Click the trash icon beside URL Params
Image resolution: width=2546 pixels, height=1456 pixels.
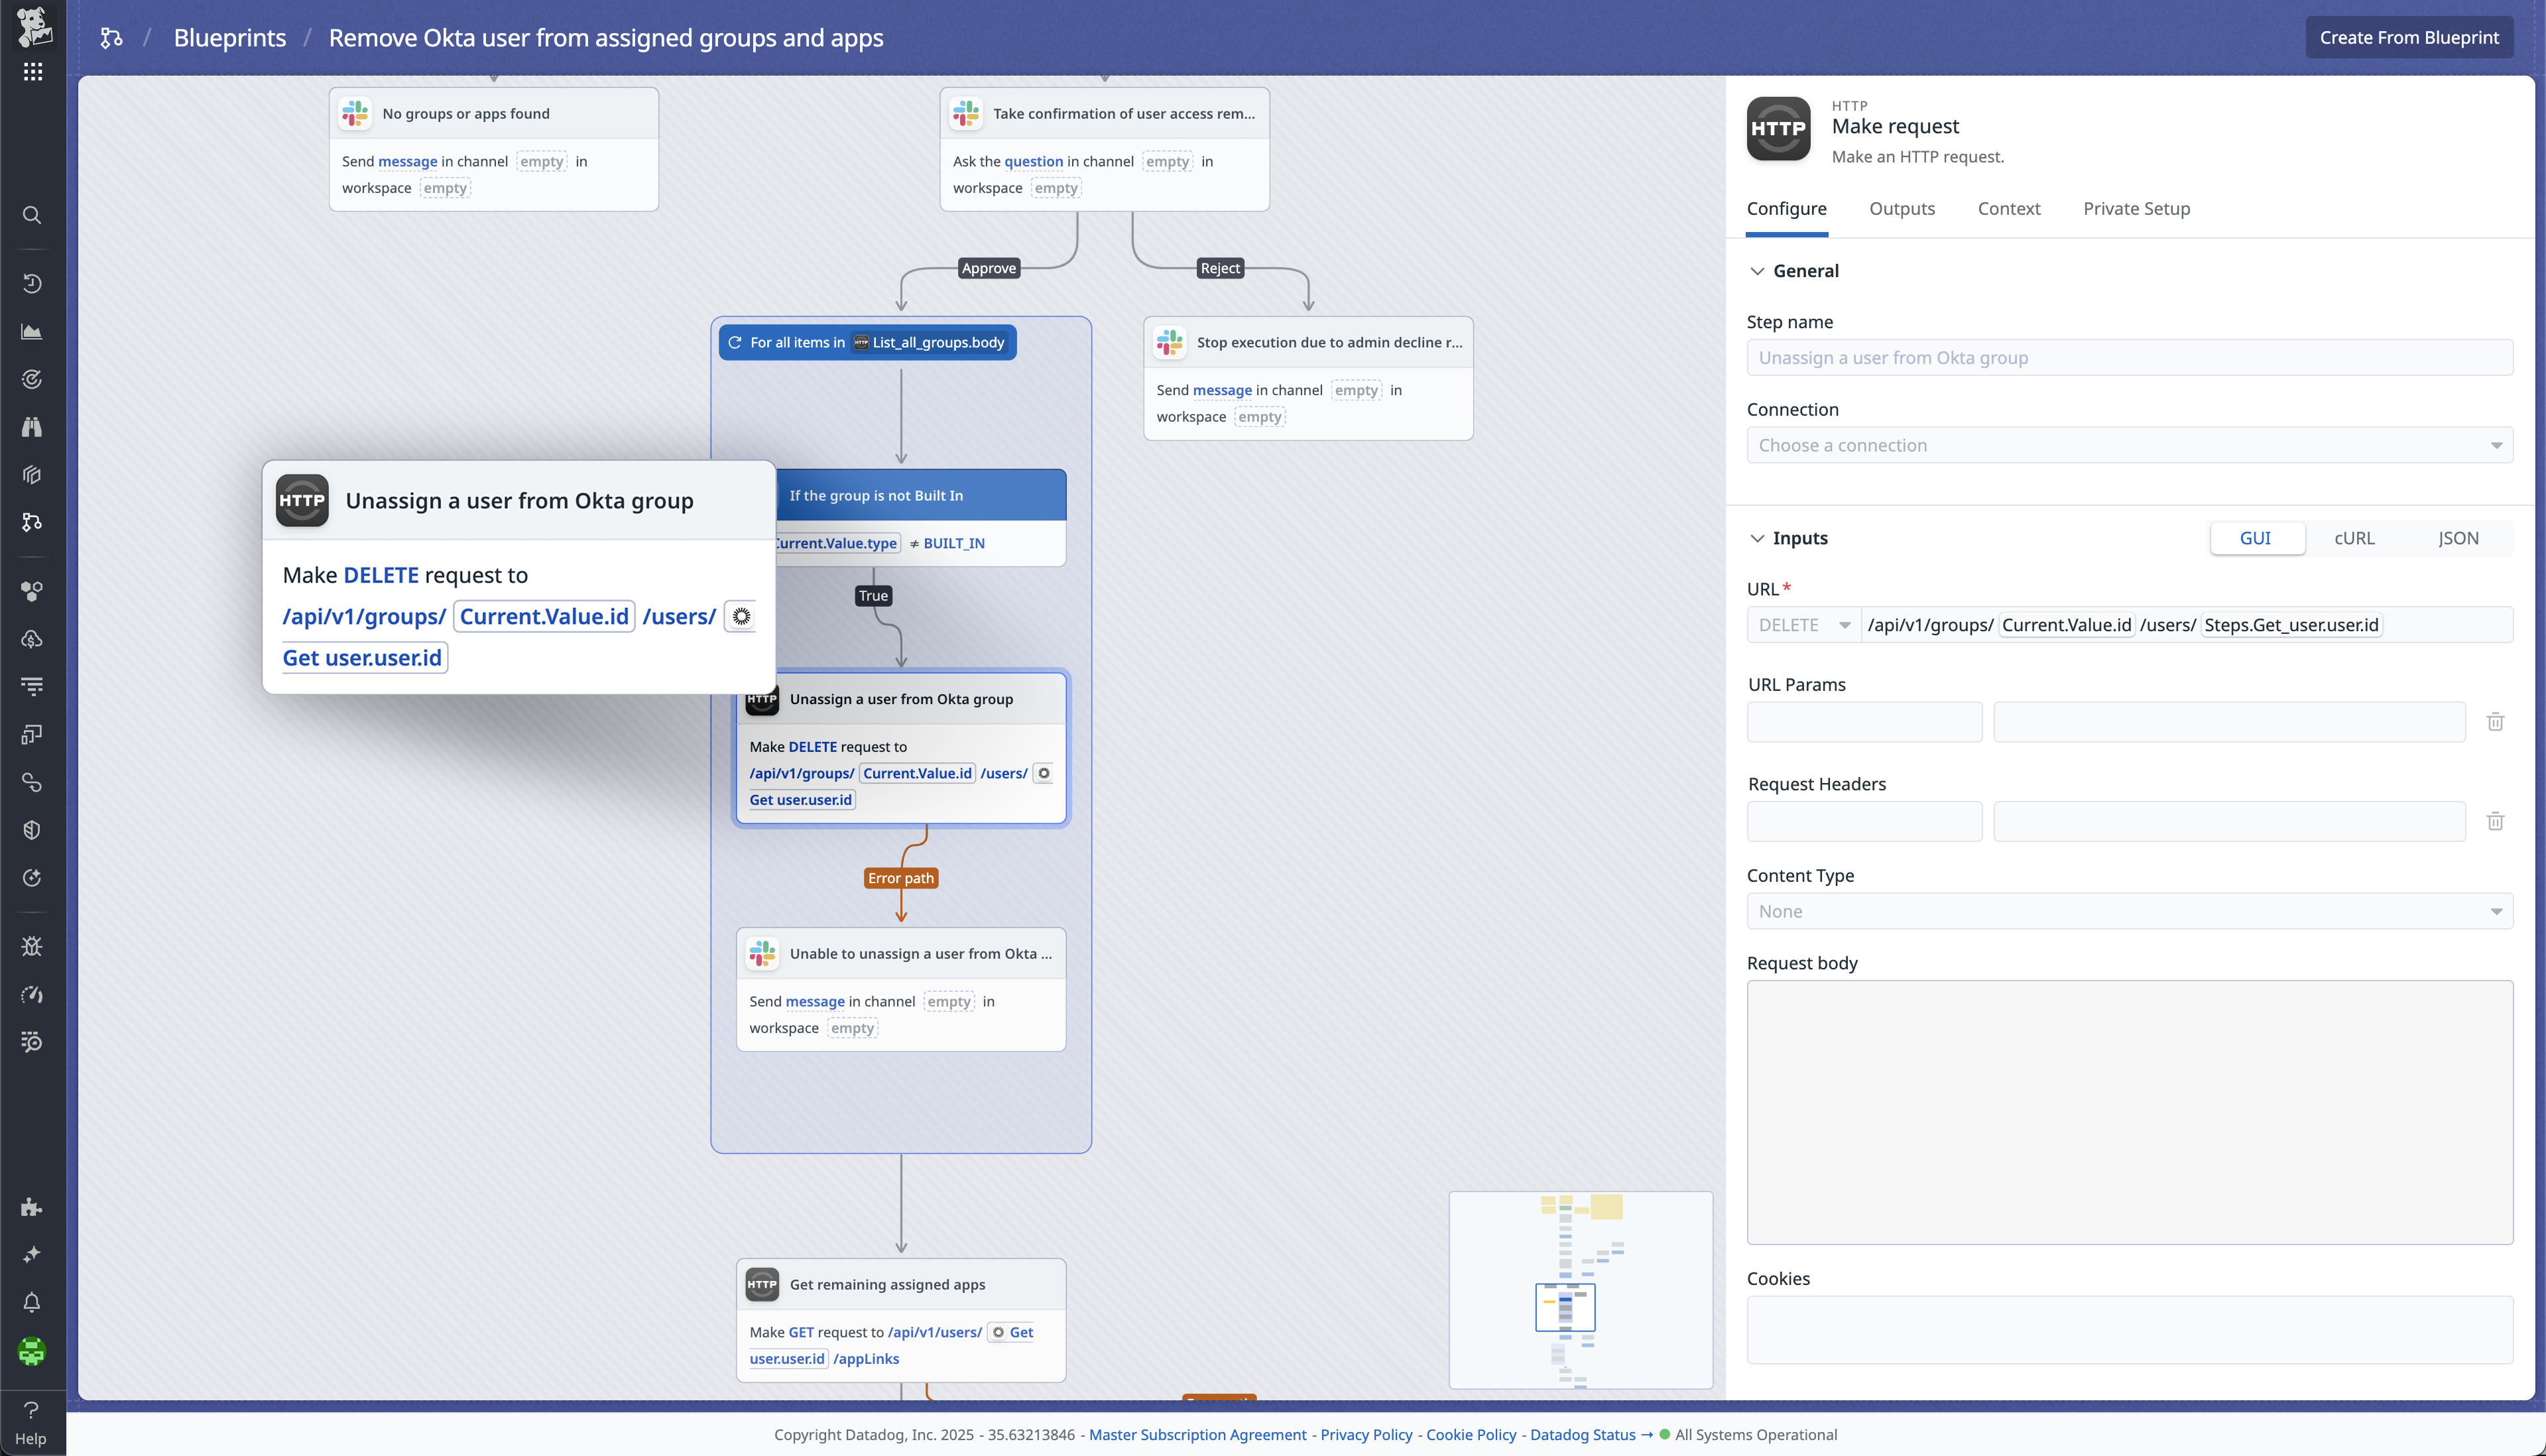click(x=2496, y=722)
